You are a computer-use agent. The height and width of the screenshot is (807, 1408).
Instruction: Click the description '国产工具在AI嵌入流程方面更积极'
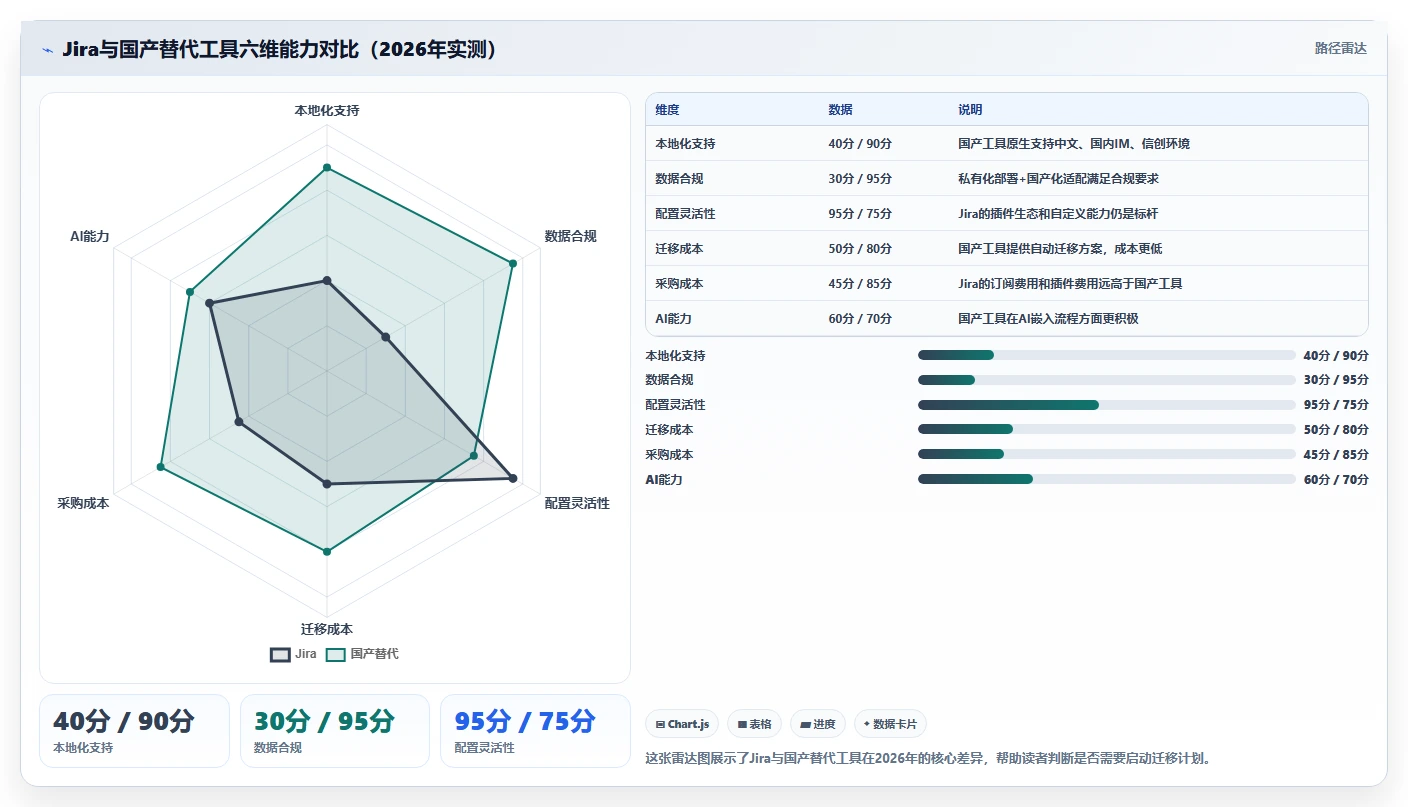[1048, 319]
